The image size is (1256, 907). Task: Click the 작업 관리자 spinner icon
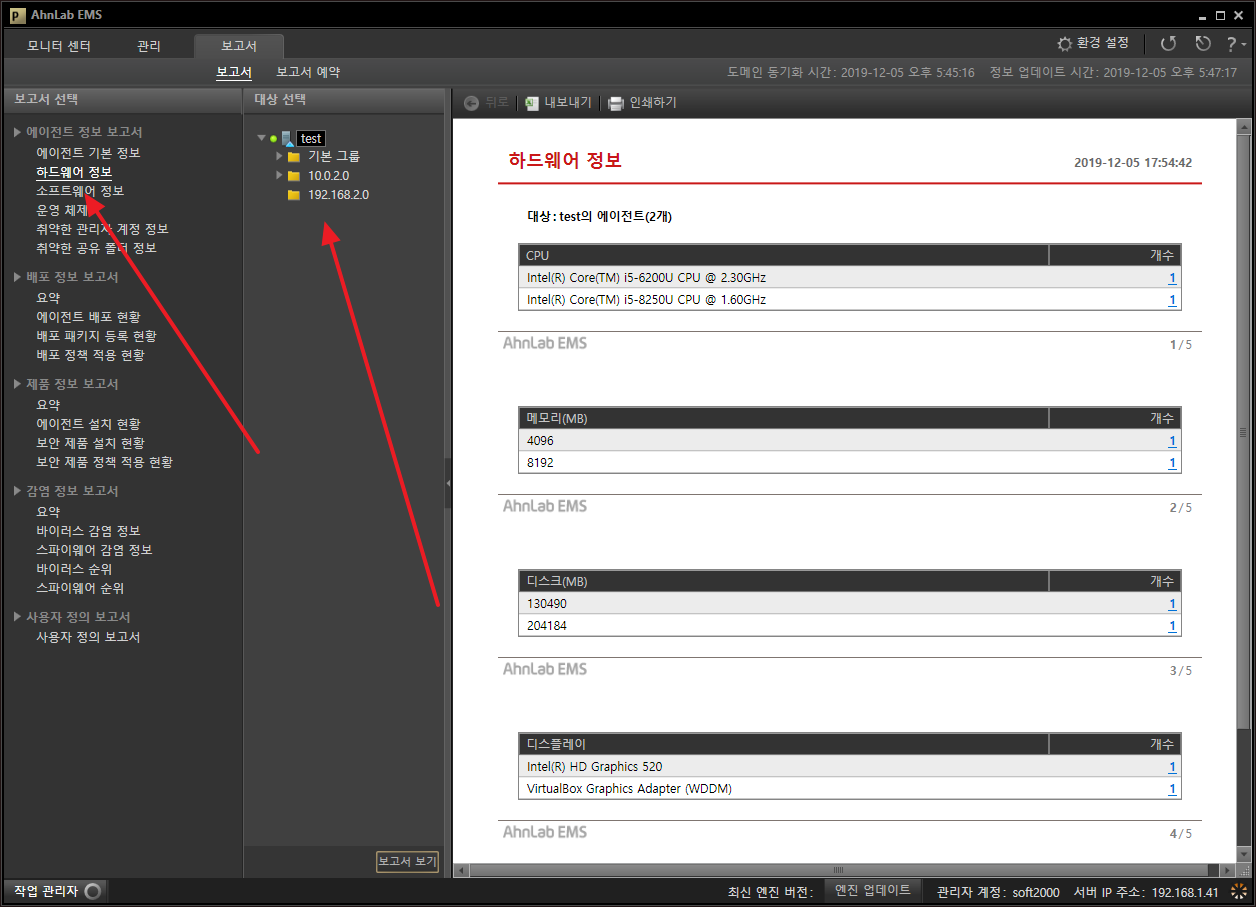click(x=93, y=891)
